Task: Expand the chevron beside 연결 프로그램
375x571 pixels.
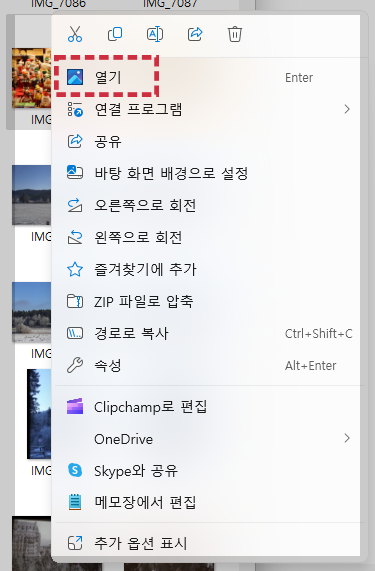Action: point(347,109)
